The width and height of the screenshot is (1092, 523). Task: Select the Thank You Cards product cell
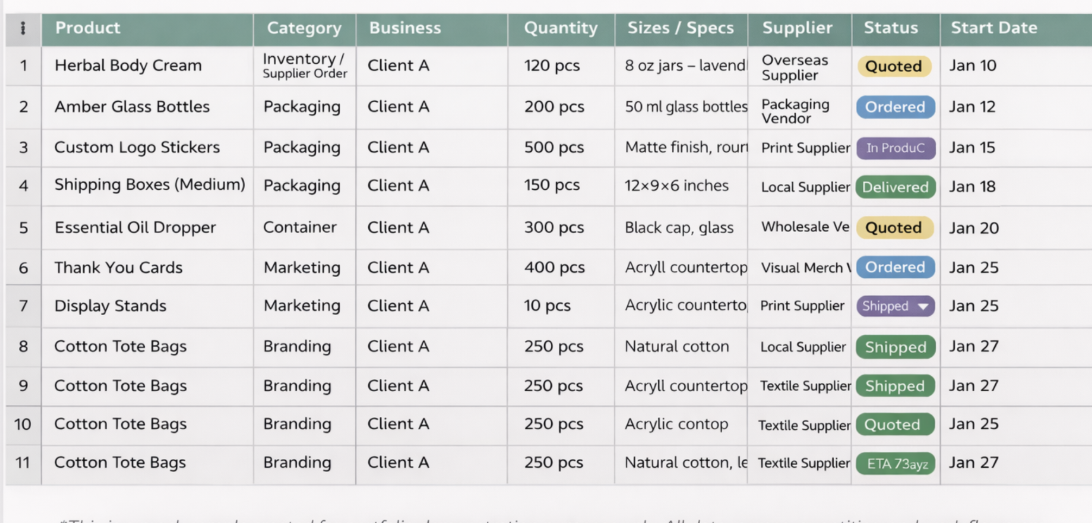pyautogui.click(x=118, y=268)
